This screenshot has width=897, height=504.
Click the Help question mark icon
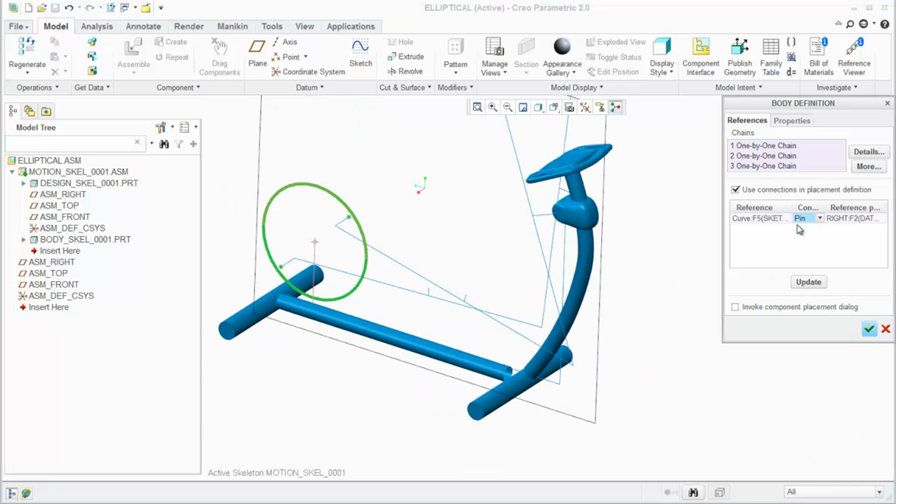click(x=884, y=24)
